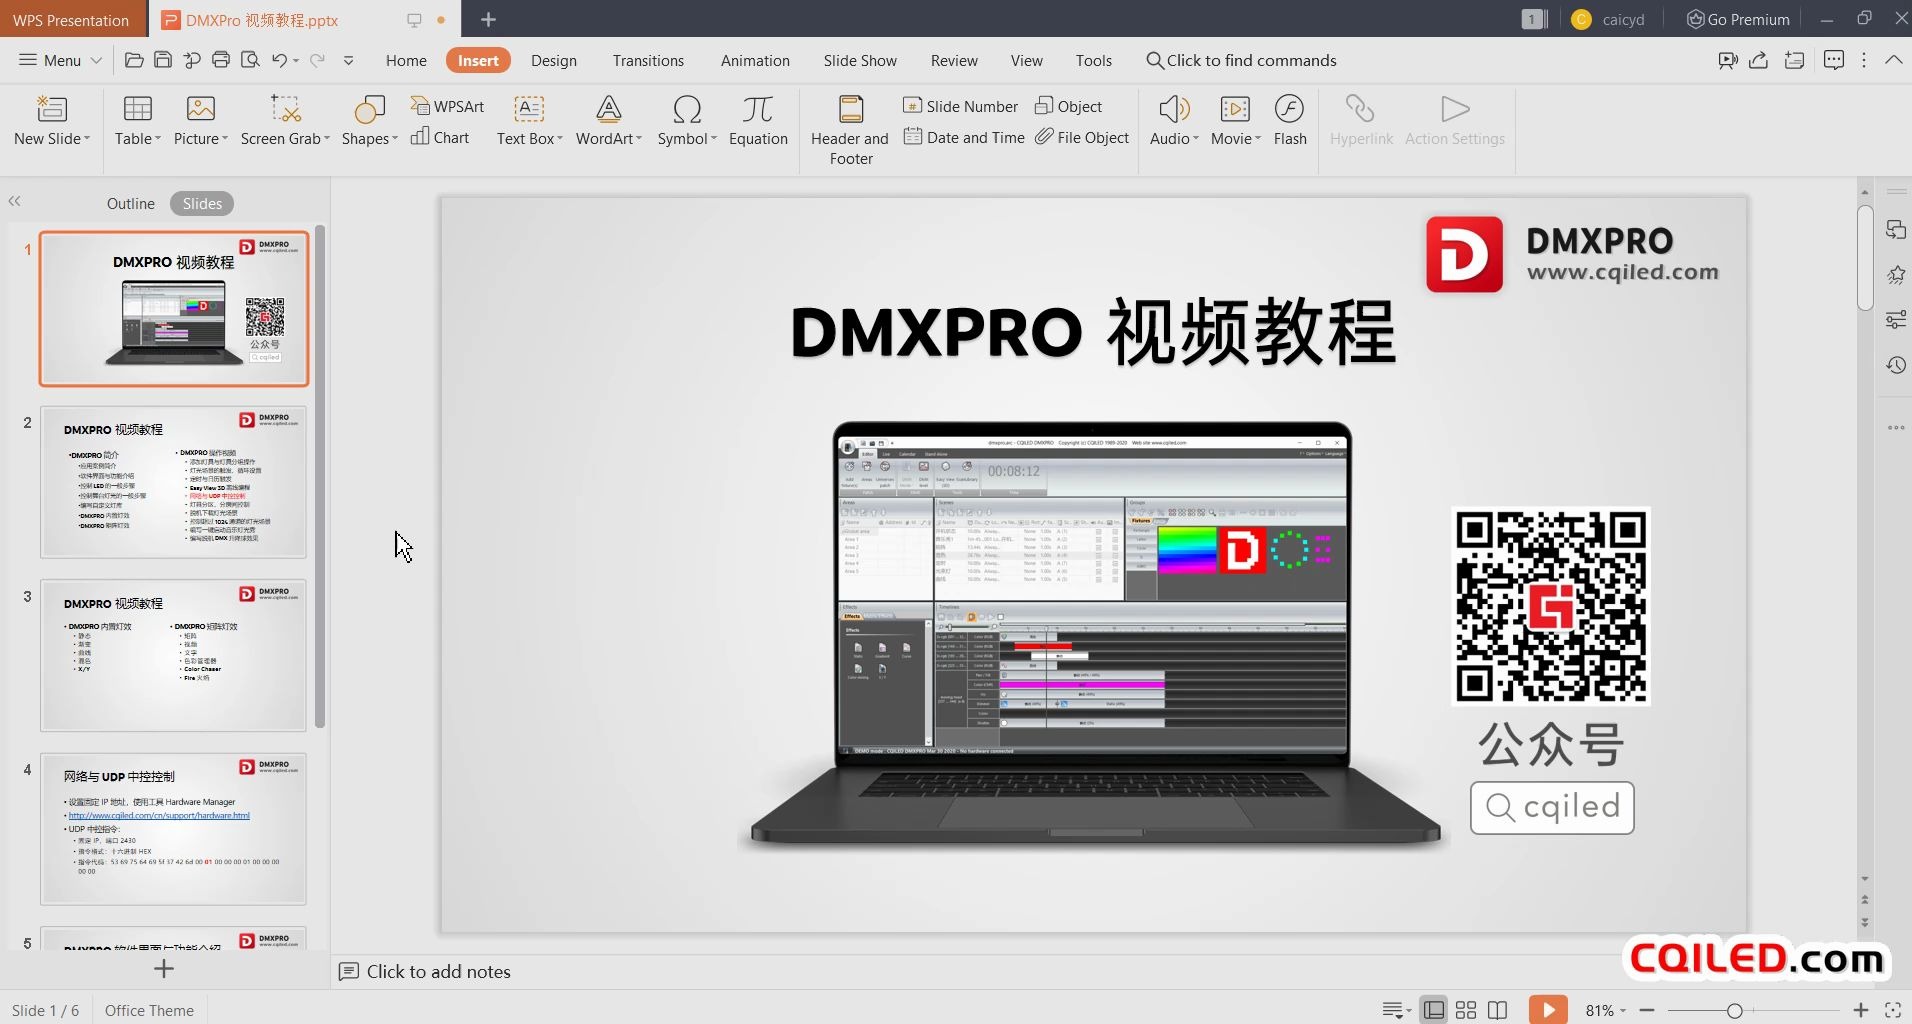Image resolution: width=1912 pixels, height=1024 pixels.
Task: Insert an Equation
Action: point(758,120)
